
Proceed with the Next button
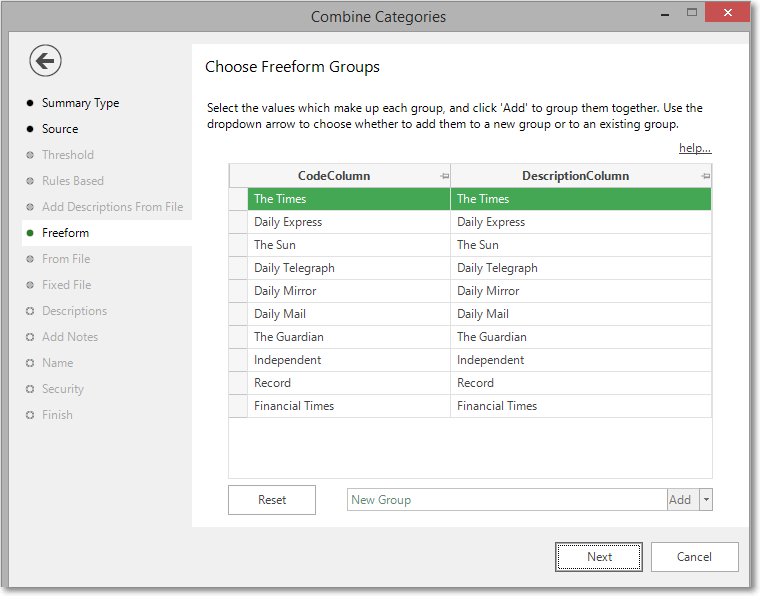pyautogui.click(x=599, y=557)
